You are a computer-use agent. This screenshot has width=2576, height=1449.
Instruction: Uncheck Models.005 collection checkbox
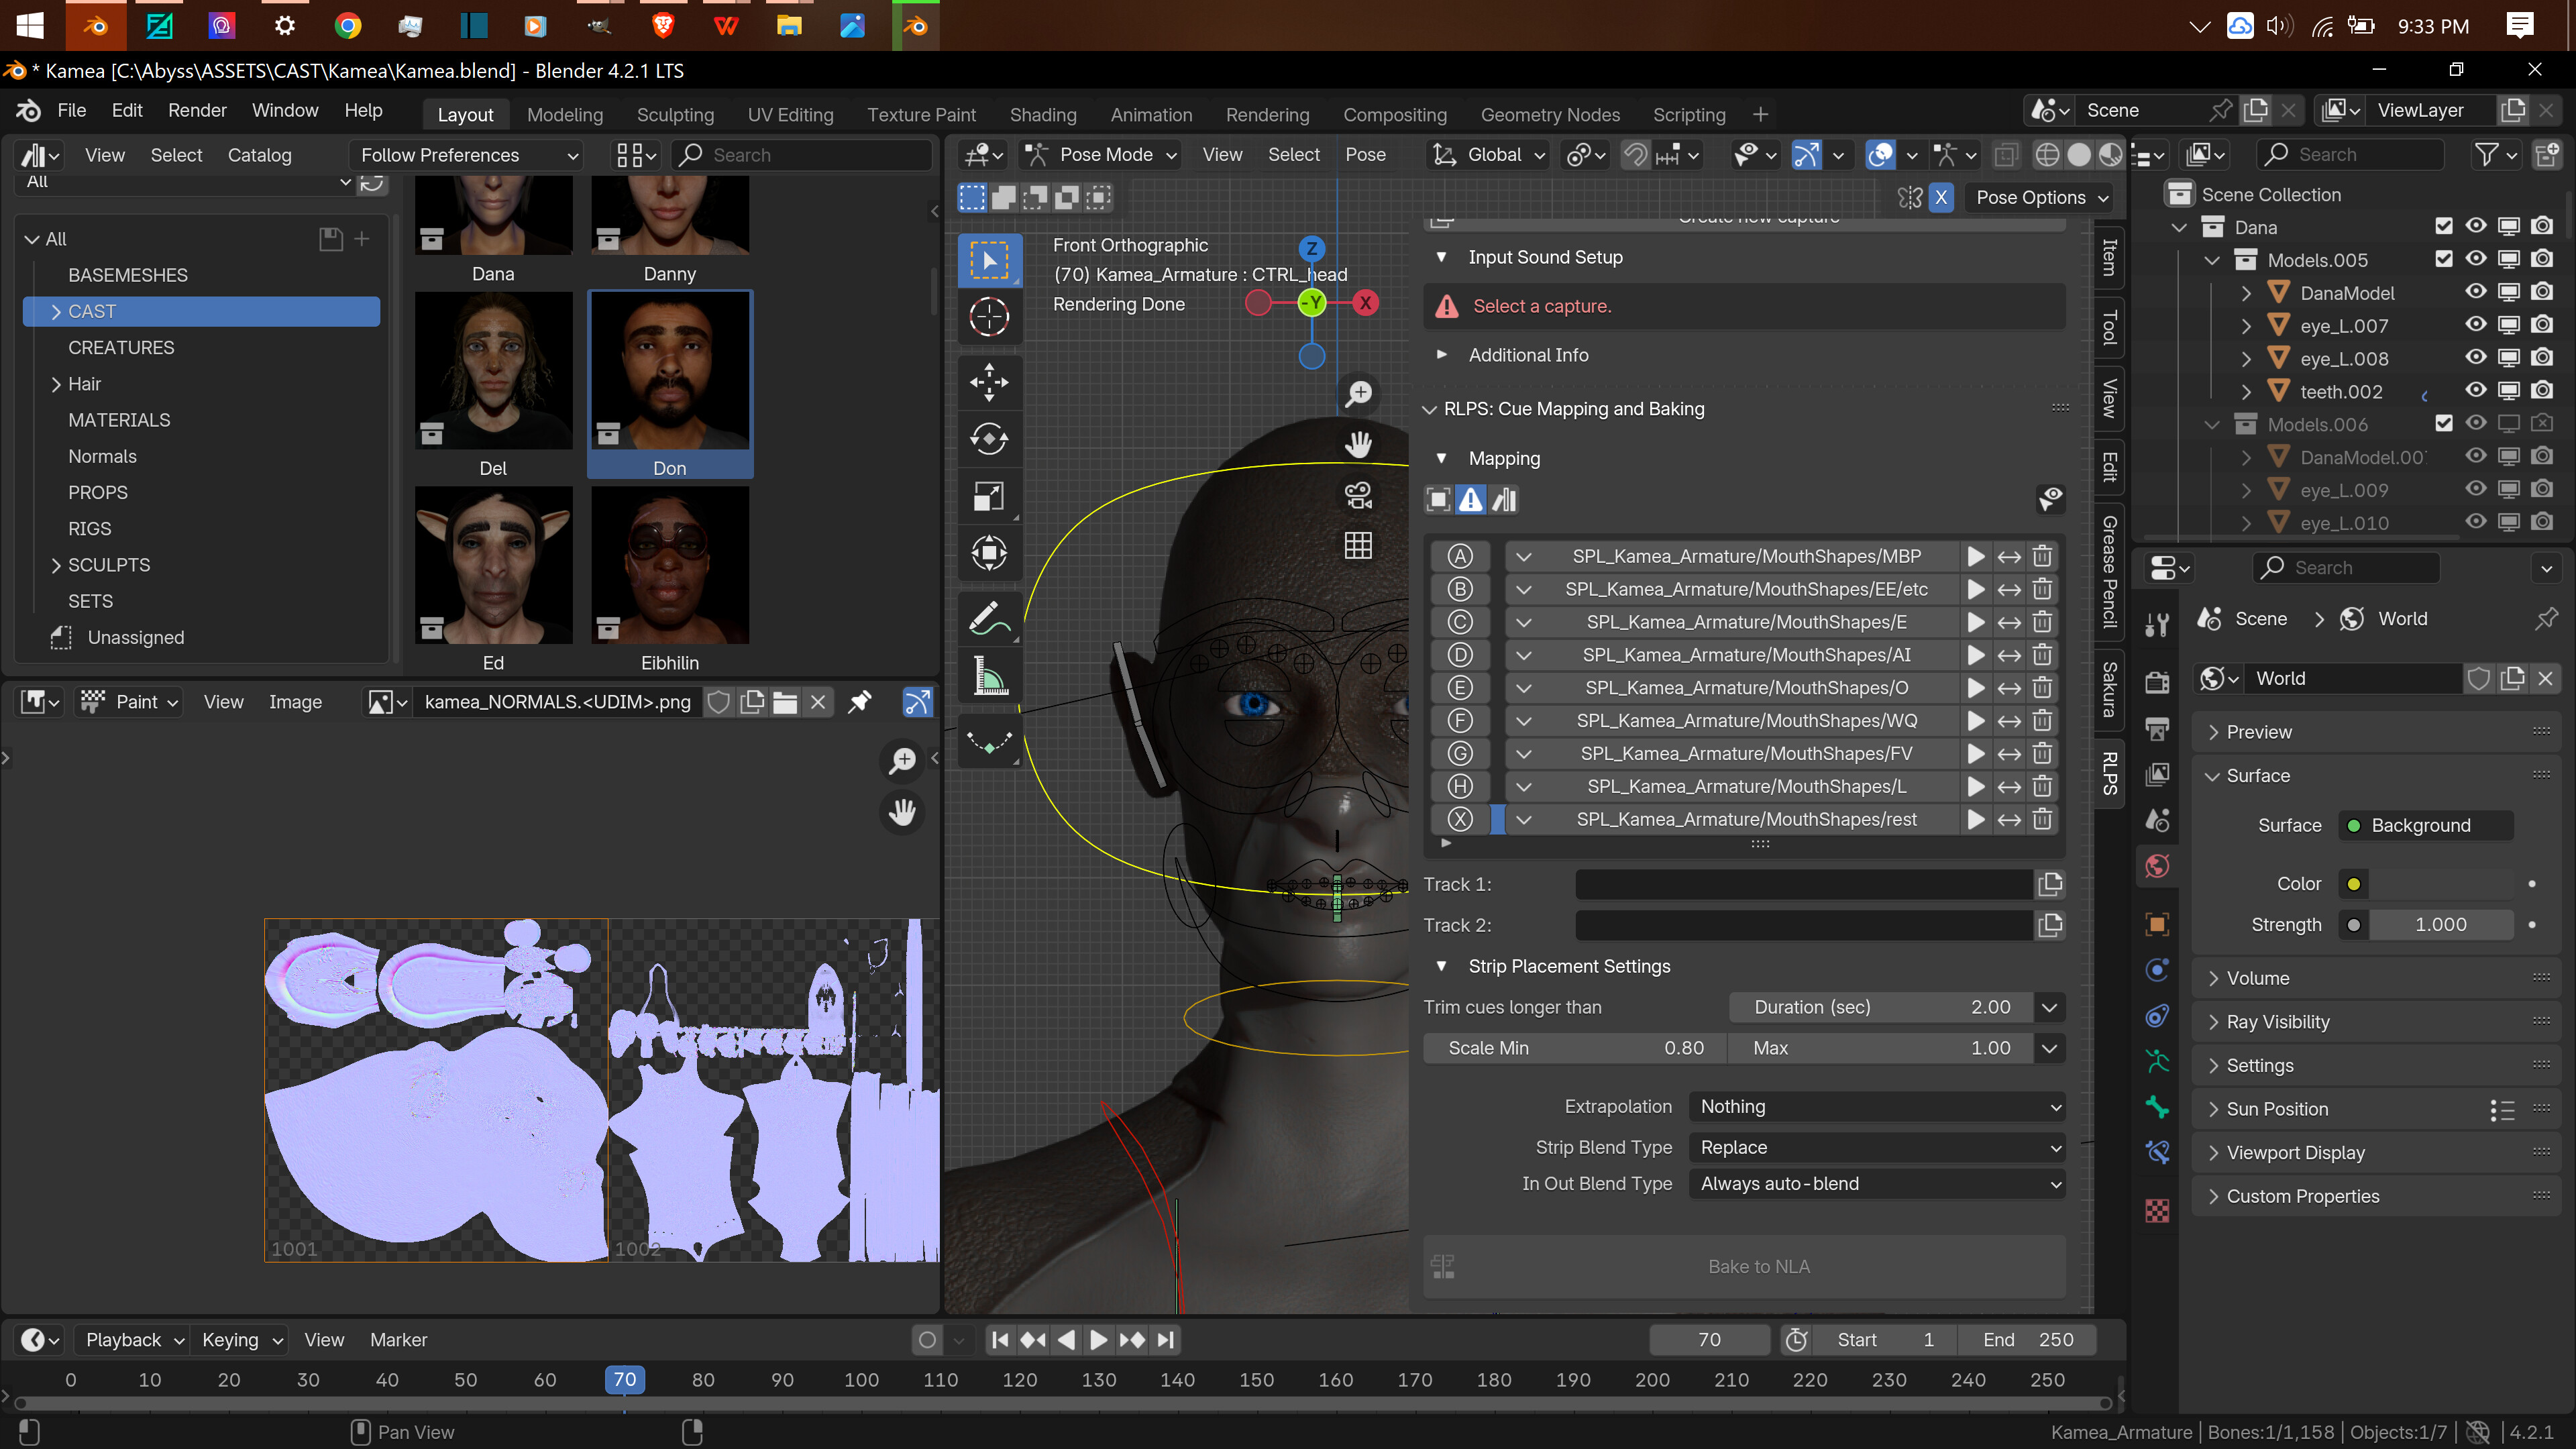pyautogui.click(x=2444, y=259)
